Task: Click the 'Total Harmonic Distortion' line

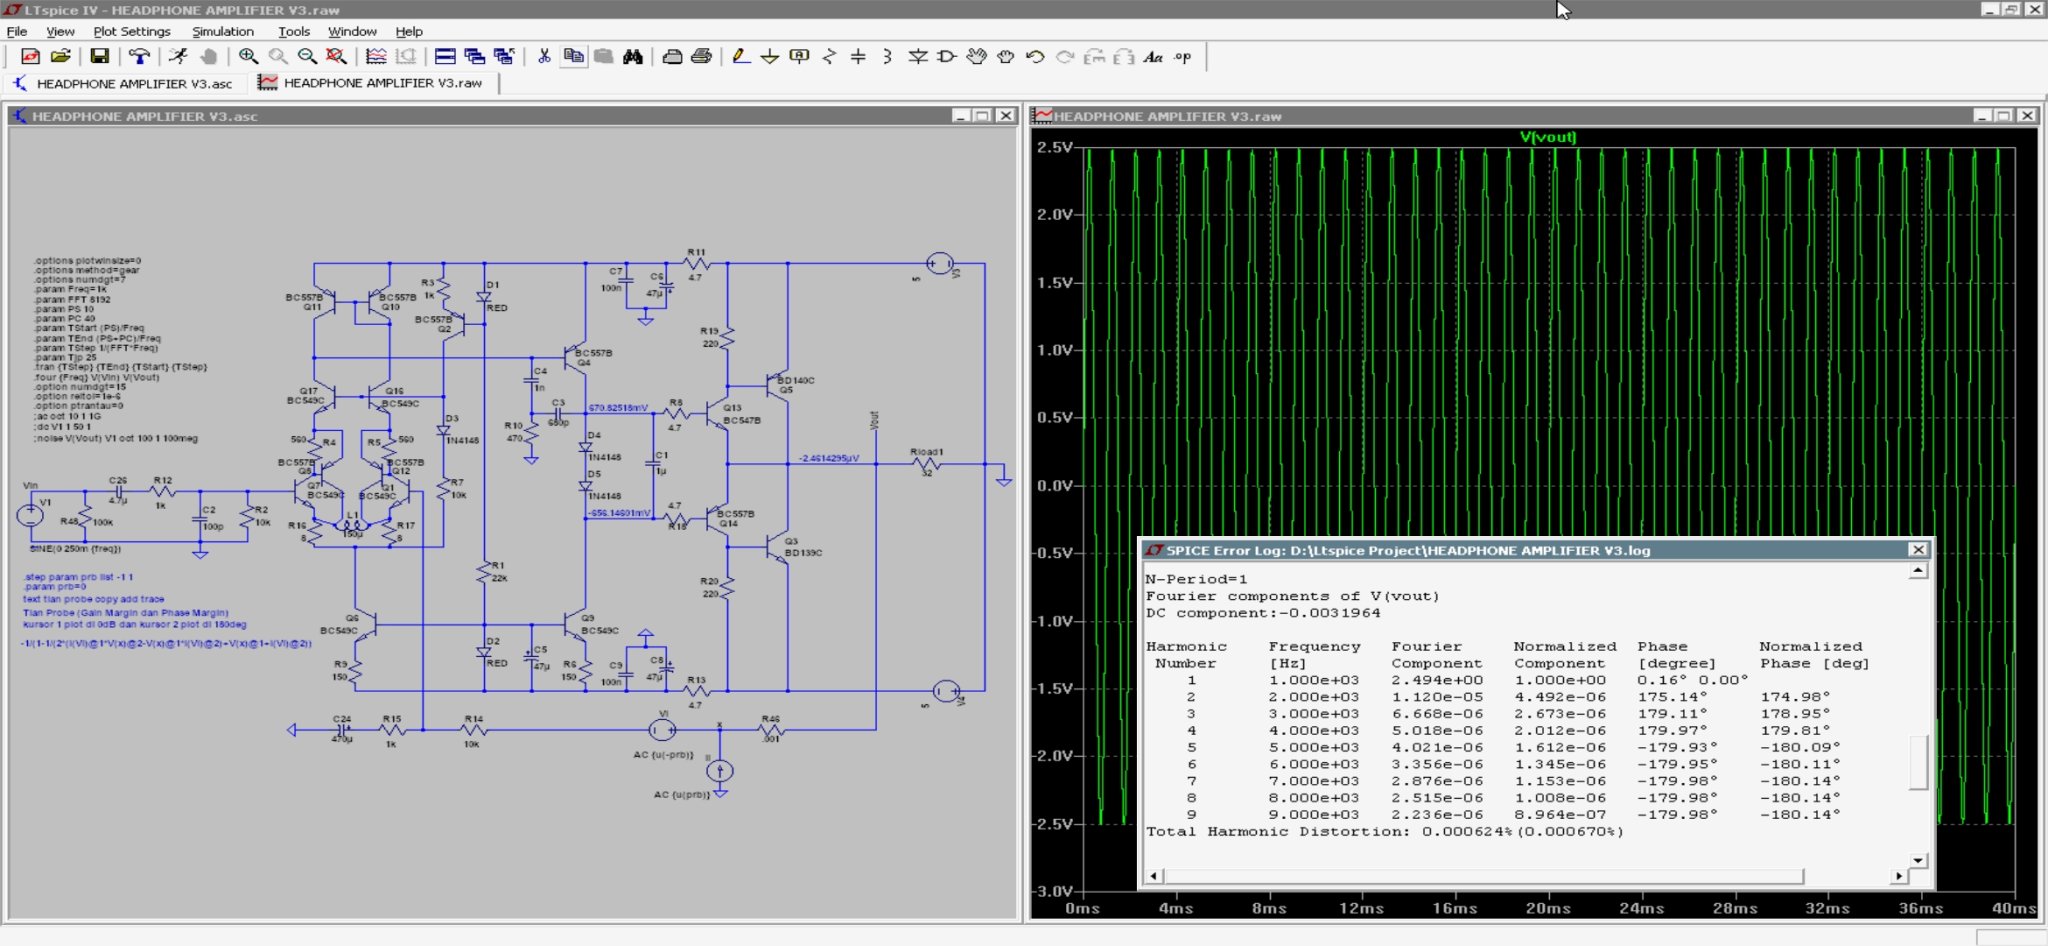Action: [1385, 832]
